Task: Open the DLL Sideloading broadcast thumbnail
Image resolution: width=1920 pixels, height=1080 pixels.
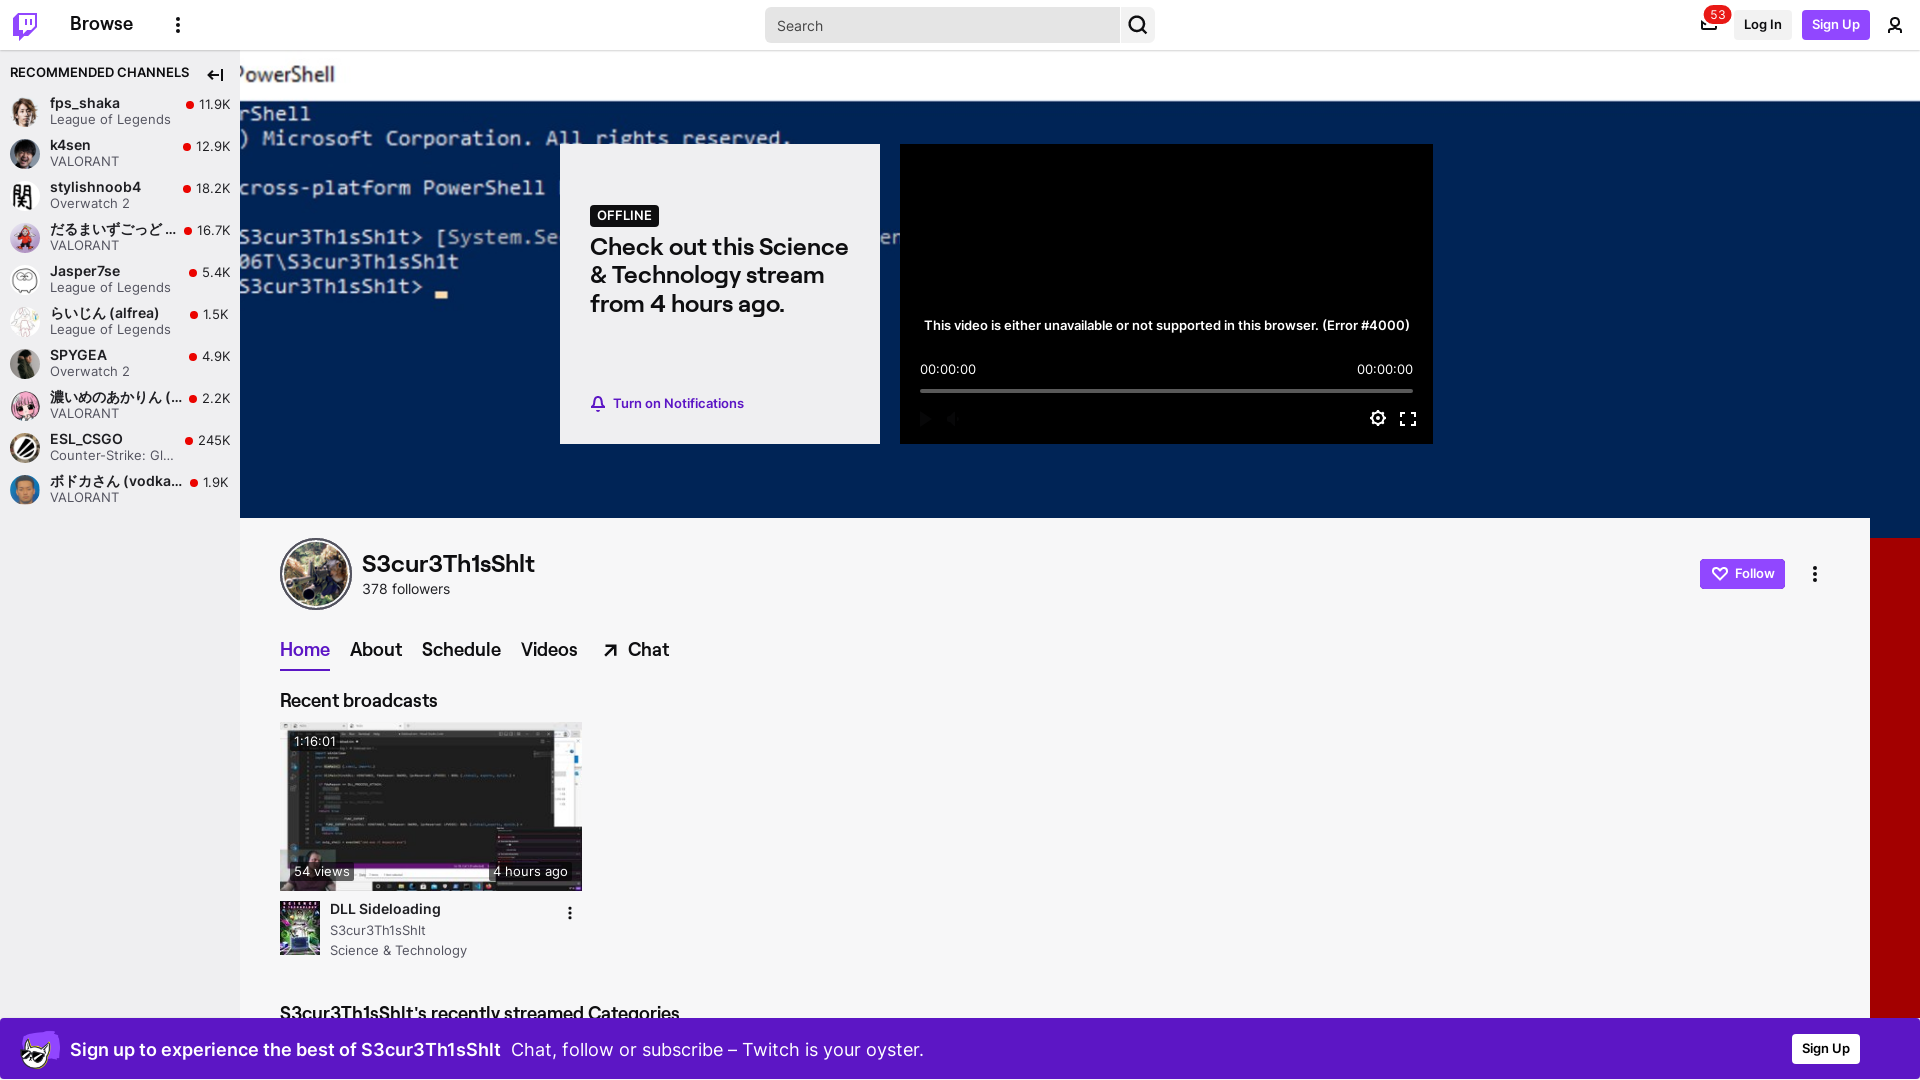Action: tap(431, 806)
